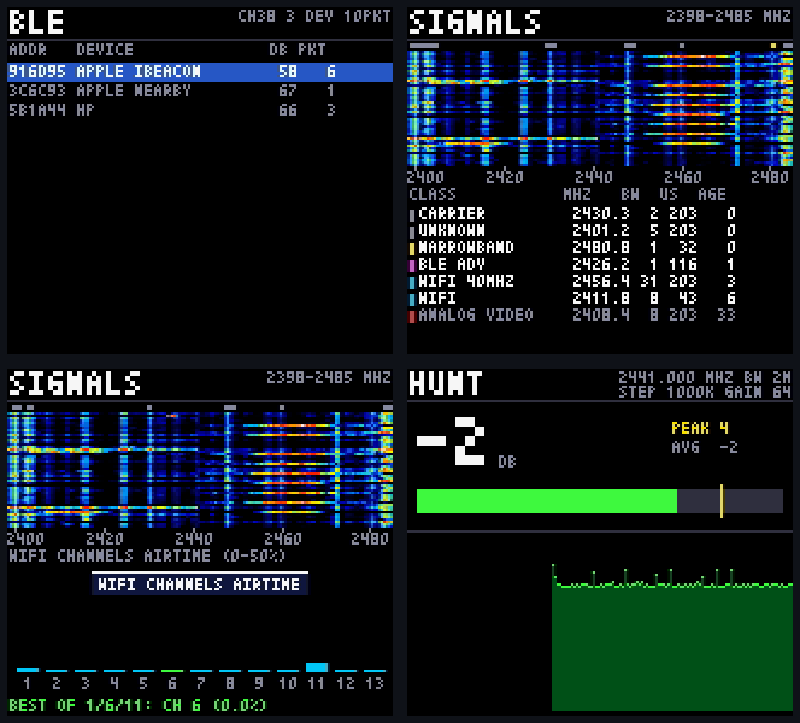Click the ADDR column header in BLE list
The height and width of the screenshot is (723, 800).
pyautogui.click(x=28, y=49)
